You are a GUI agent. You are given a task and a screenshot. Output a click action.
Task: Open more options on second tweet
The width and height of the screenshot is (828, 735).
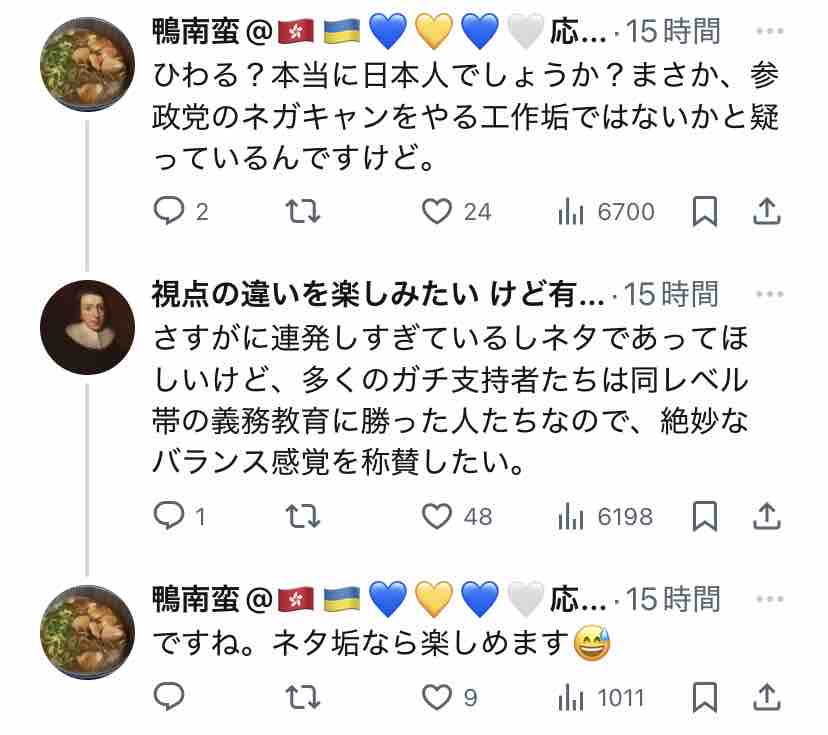point(769,294)
